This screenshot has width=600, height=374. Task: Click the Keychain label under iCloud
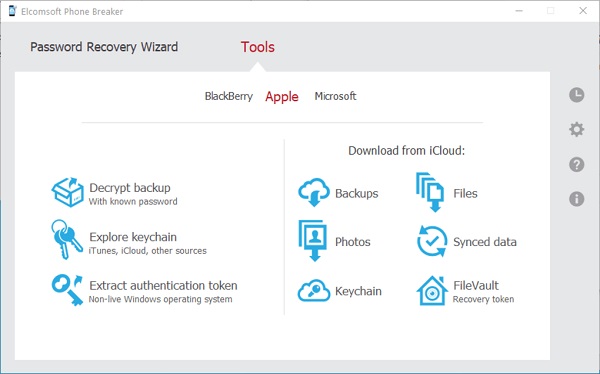pos(358,291)
